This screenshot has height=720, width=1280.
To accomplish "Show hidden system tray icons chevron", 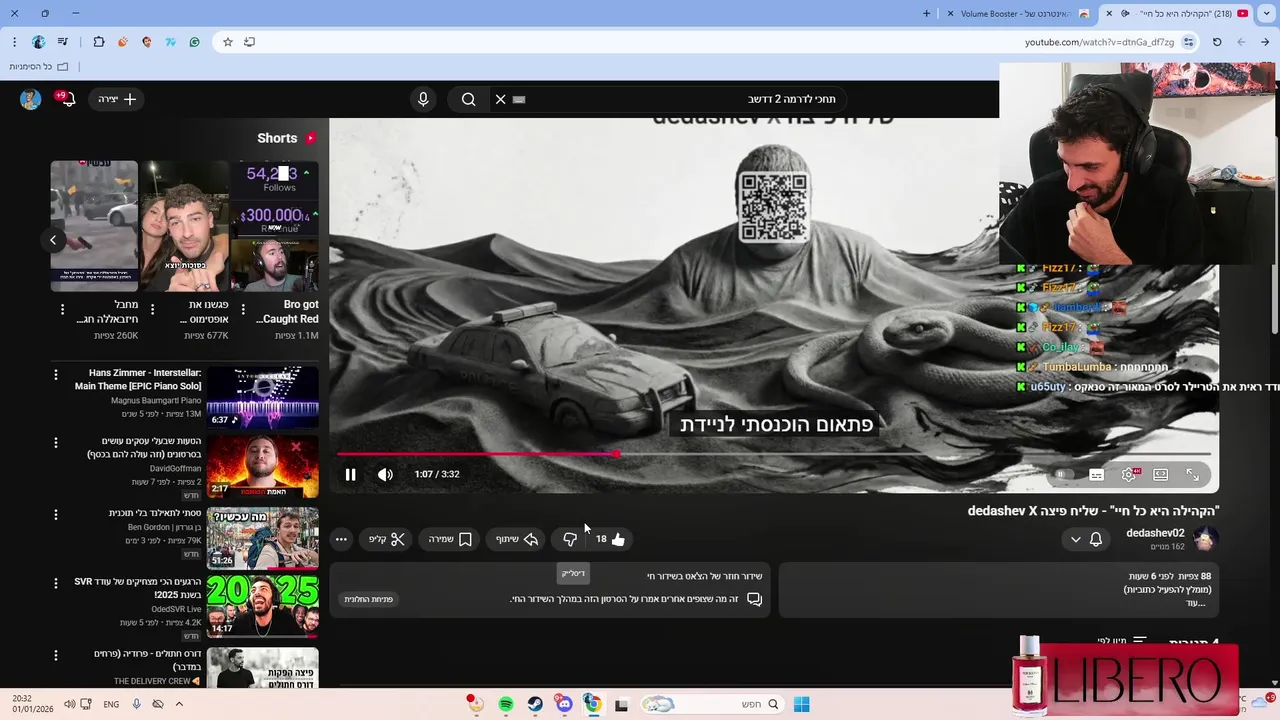I will click(x=179, y=704).
